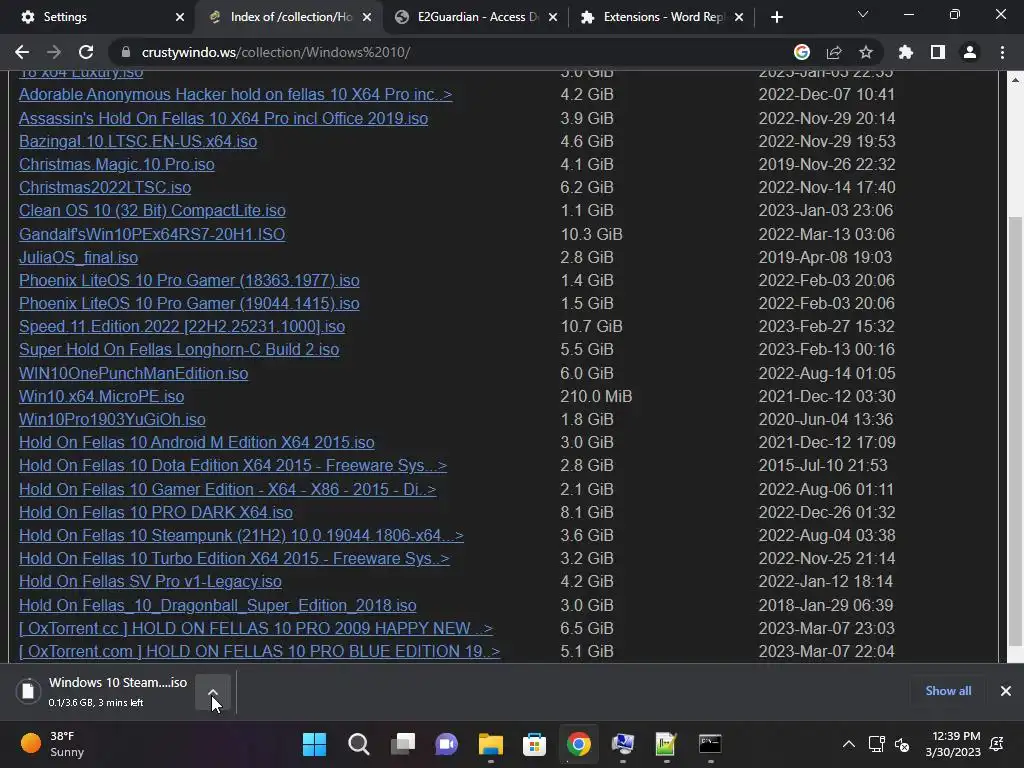Open the weather widget 38°F Sunny
Screen dimensions: 1024x768
coord(54,744)
